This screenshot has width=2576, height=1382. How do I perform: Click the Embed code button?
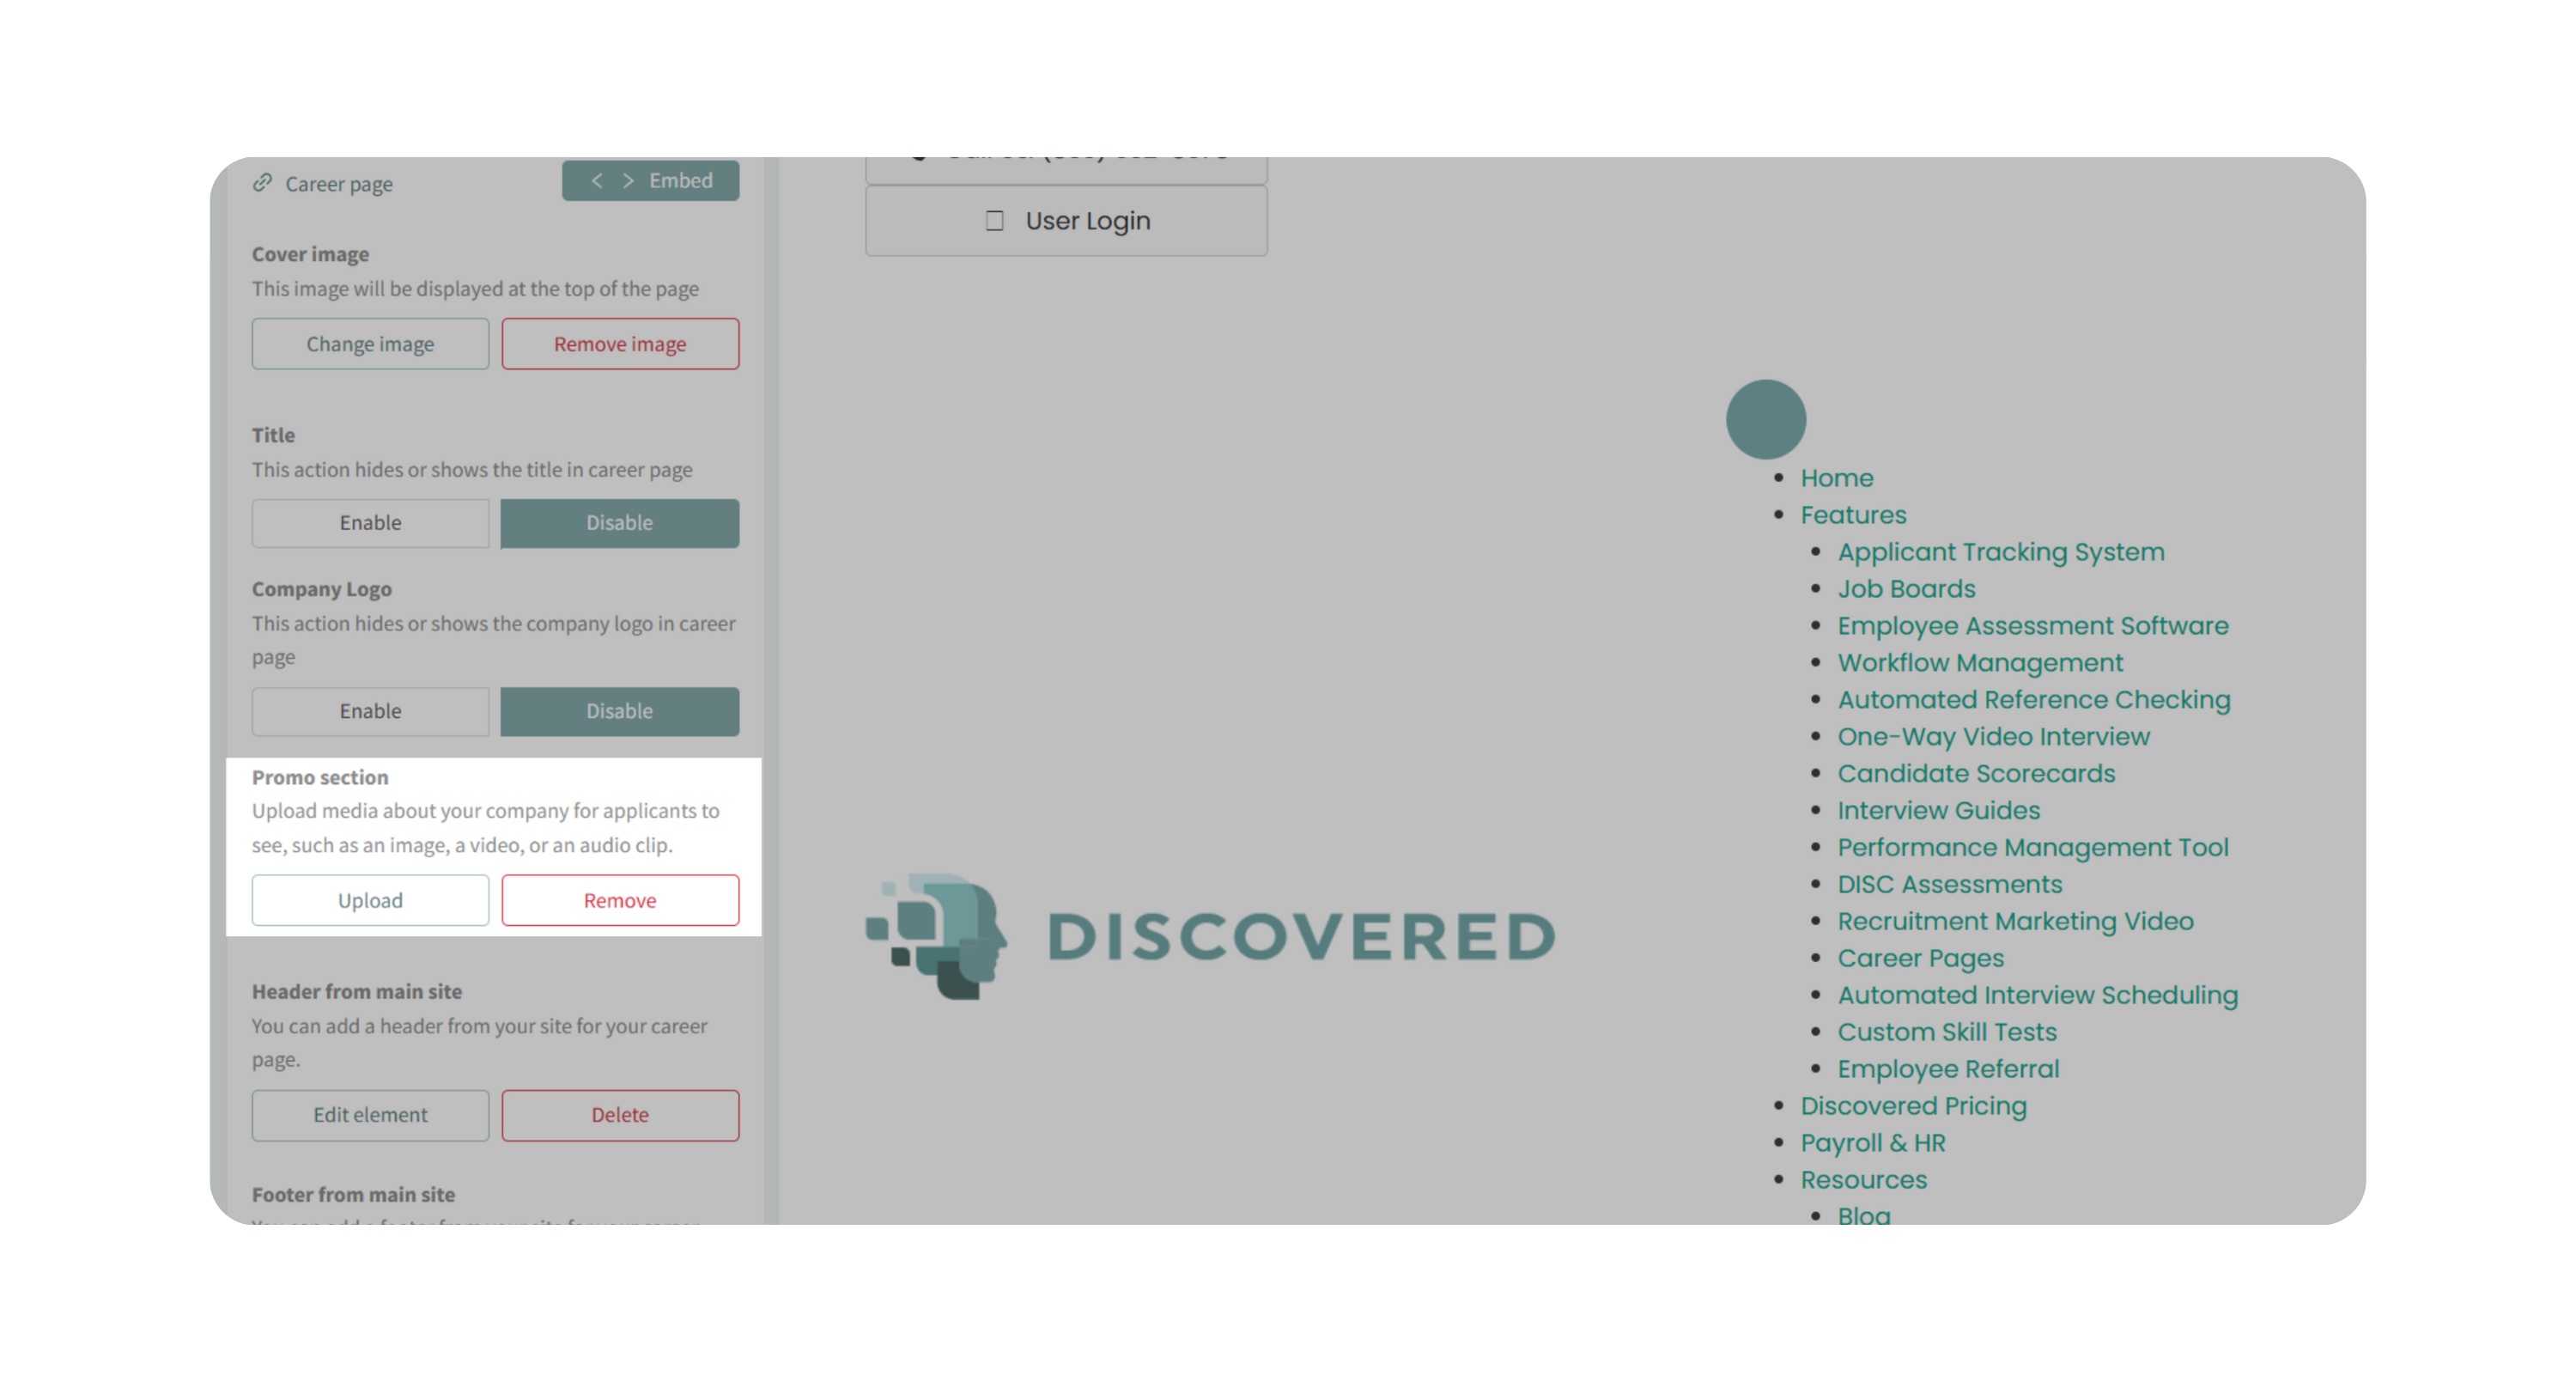tap(650, 181)
